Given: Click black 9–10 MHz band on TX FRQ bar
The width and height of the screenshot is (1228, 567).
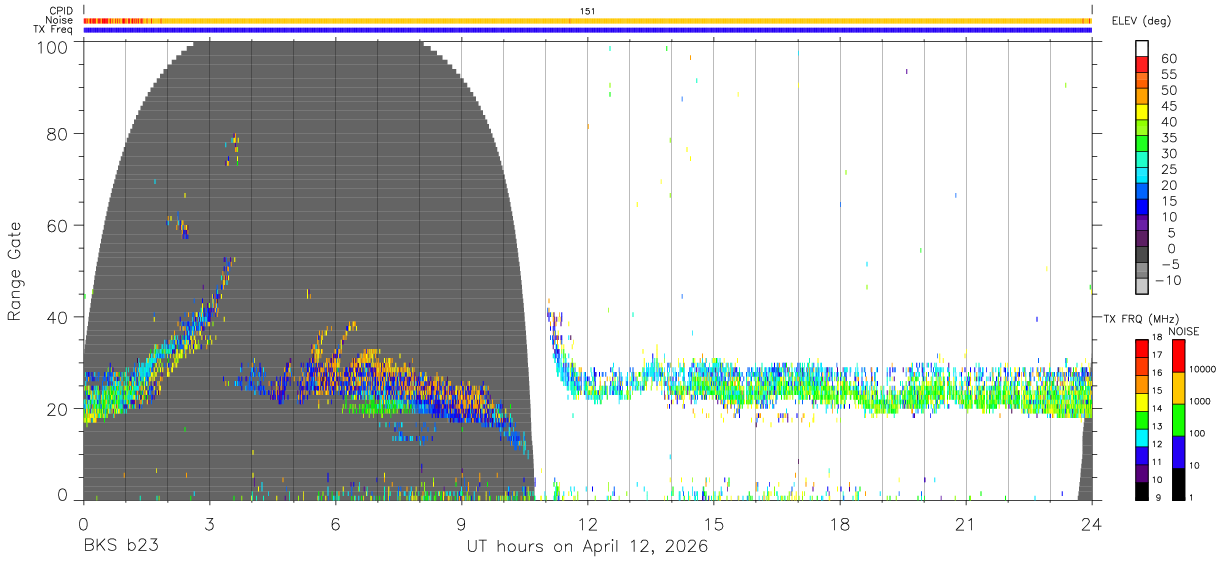Looking at the screenshot, I should 1141,491.
